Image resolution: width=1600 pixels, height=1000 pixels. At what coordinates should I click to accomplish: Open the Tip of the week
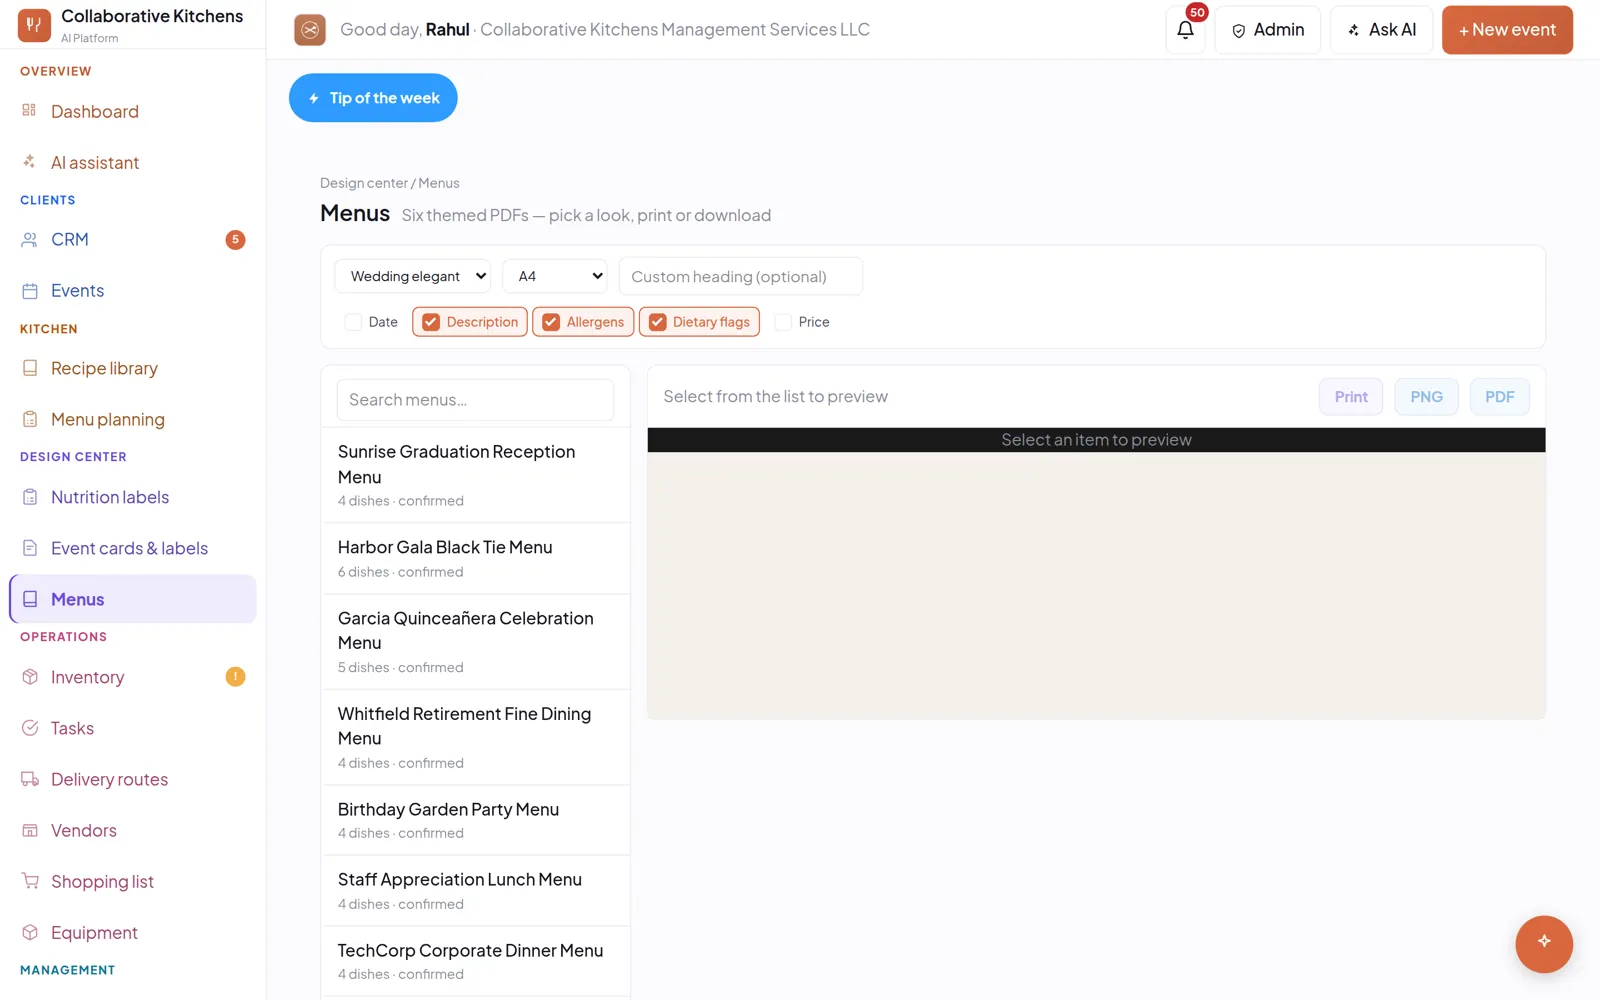[x=373, y=98]
